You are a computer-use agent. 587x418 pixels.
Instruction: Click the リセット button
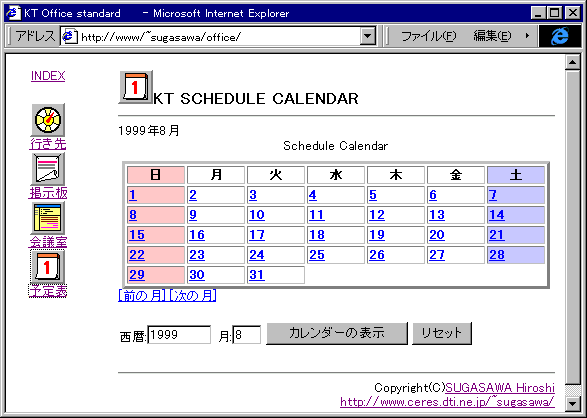pyautogui.click(x=442, y=333)
